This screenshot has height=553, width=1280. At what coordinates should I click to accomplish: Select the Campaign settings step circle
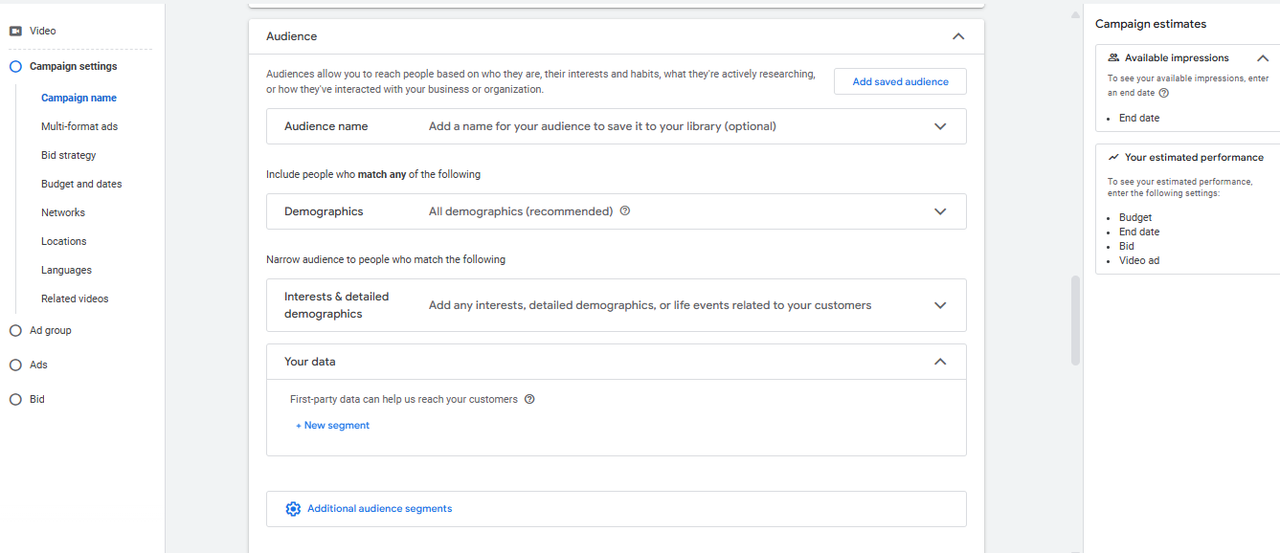[15, 67]
